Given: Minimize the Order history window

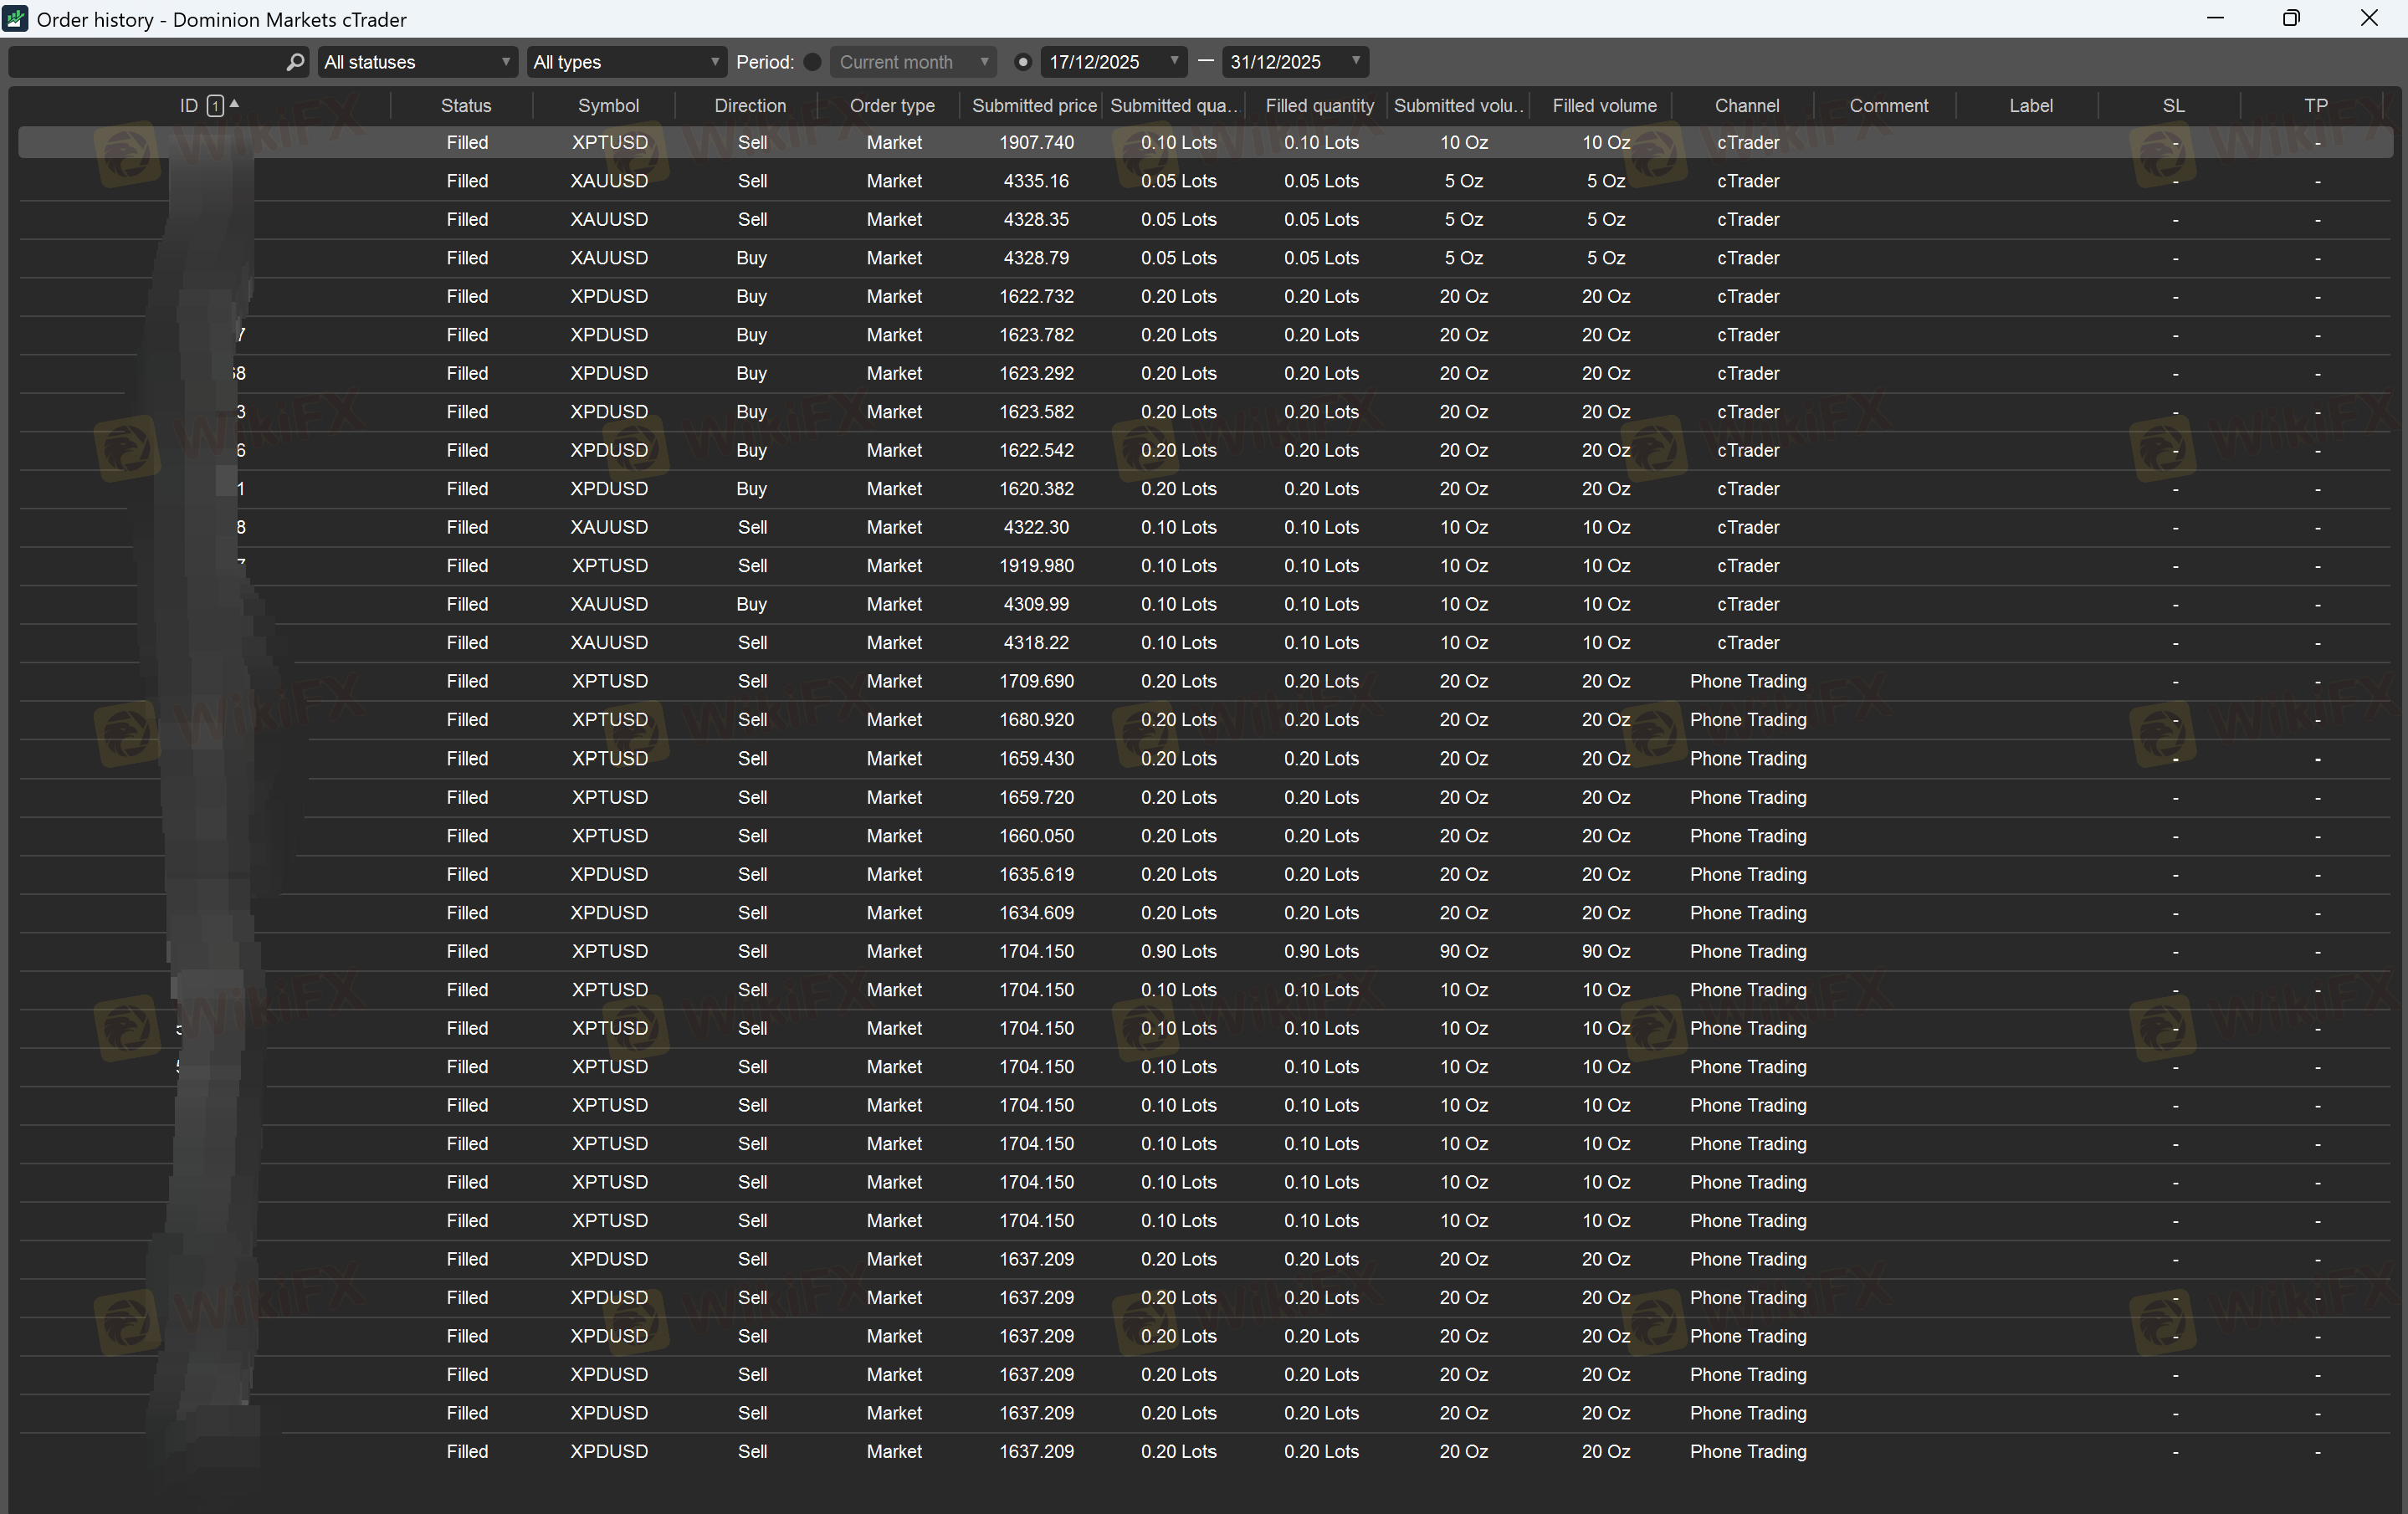Looking at the screenshot, I should tap(2215, 18).
